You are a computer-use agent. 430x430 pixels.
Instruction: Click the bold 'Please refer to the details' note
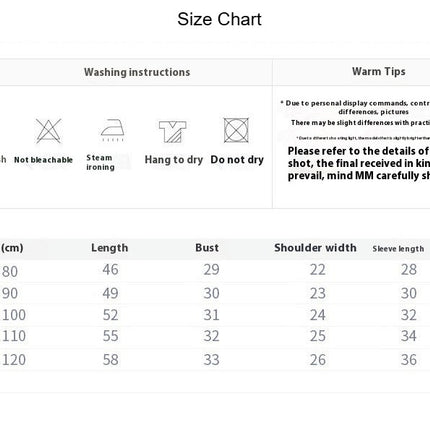pyautogui.click(x=359, y=163)
